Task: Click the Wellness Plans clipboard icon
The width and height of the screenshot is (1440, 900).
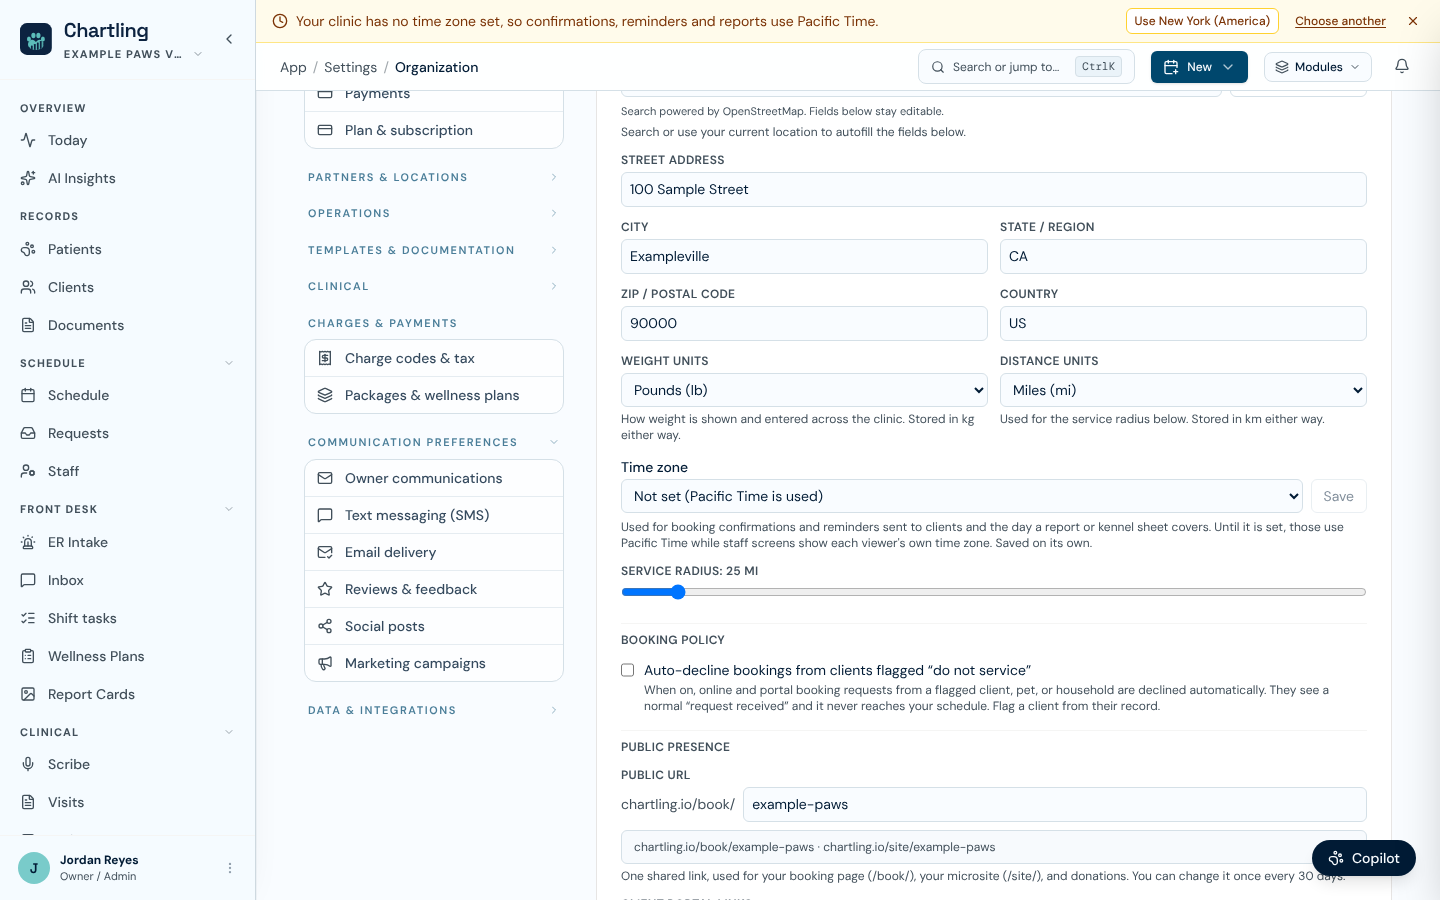Action: pyautogui.click(x=28, y=657)
